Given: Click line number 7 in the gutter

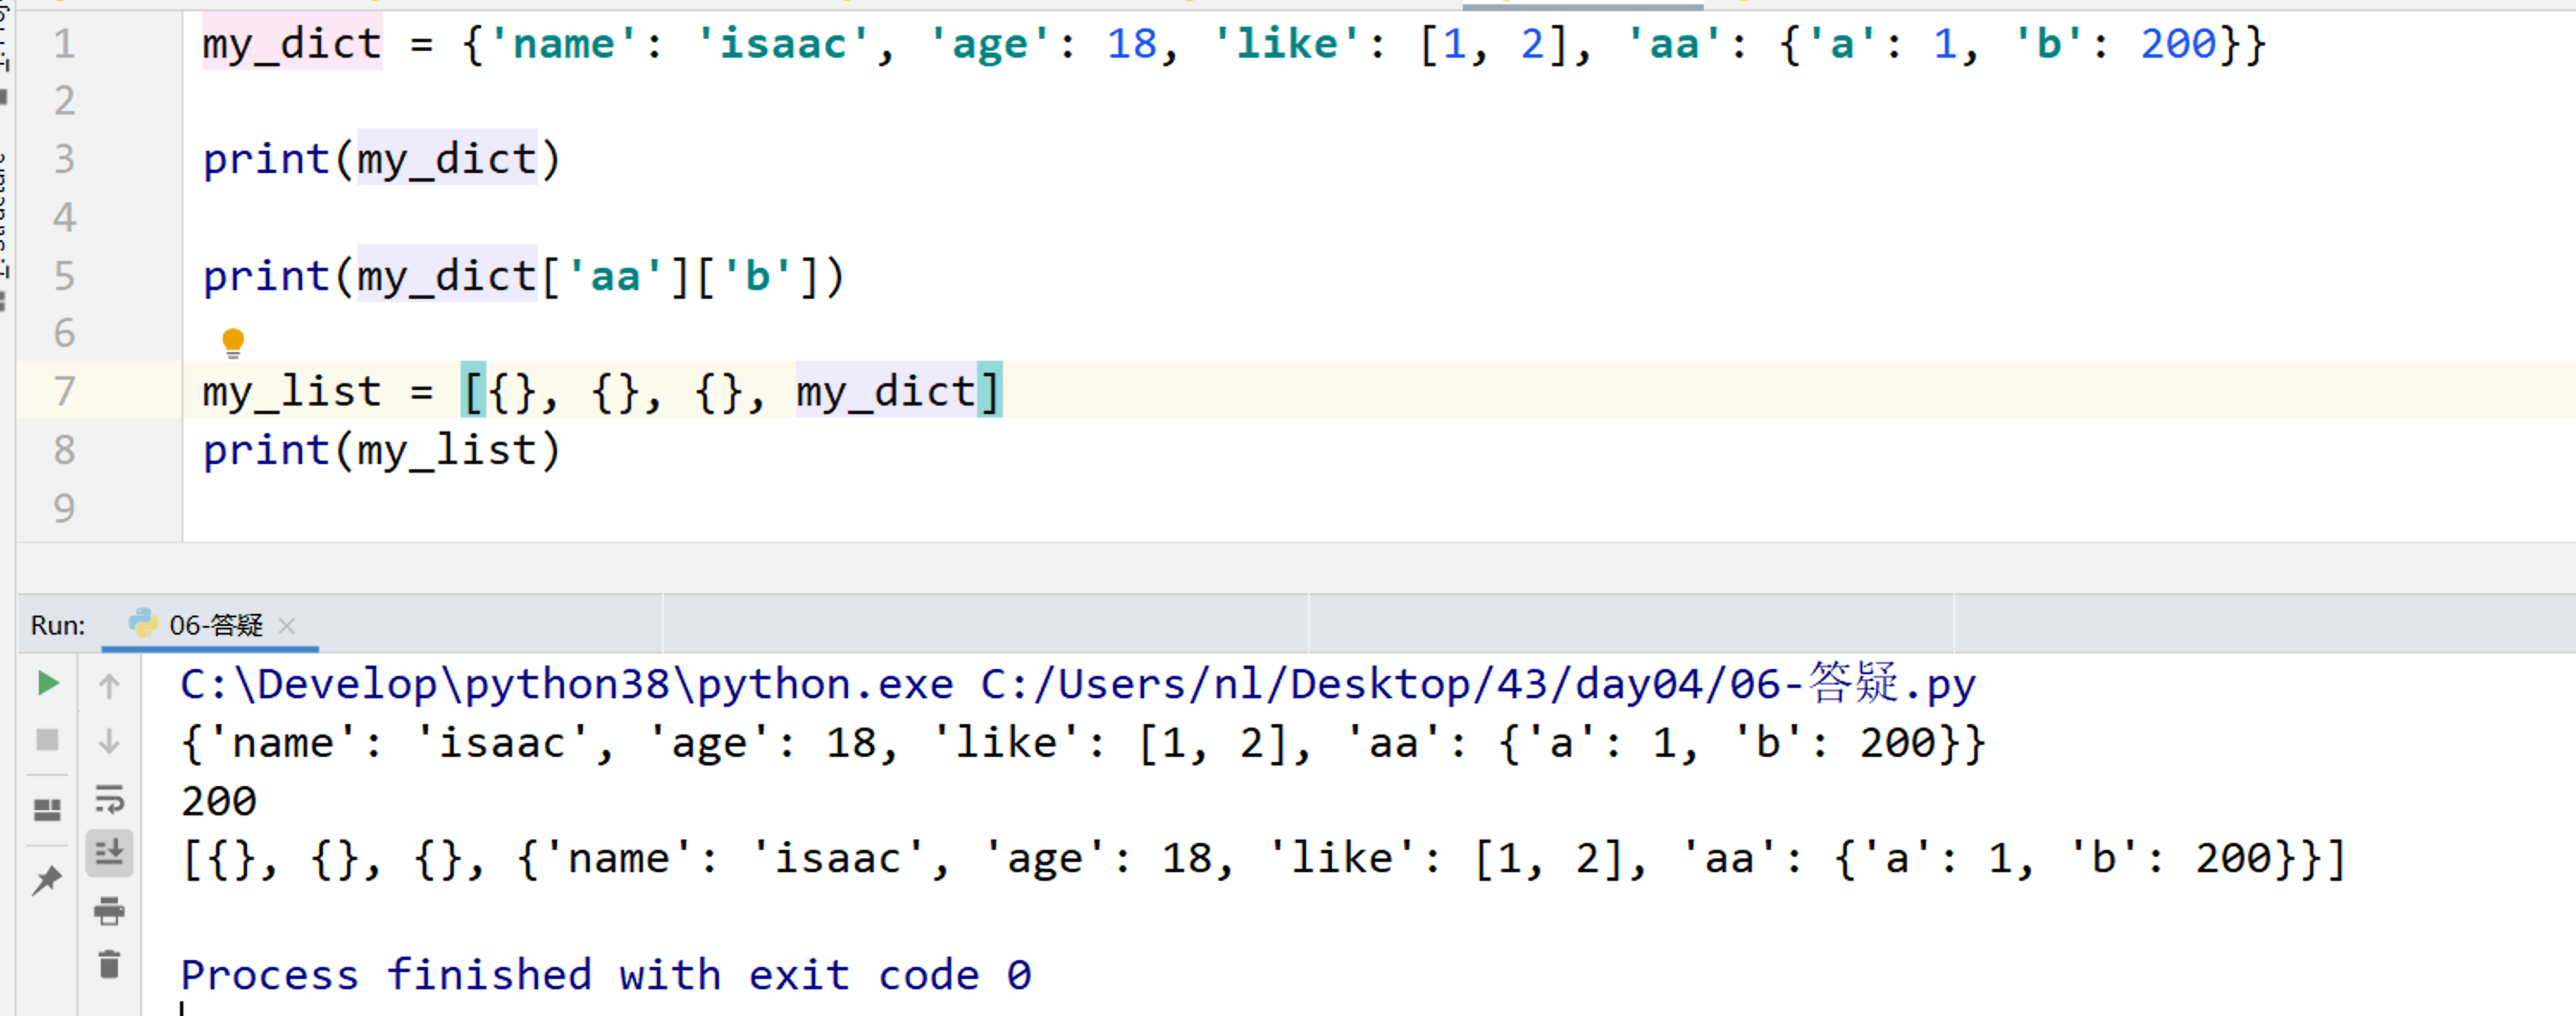Looking at the screenshot, I should pyautogui.click(x=65, y=391).
